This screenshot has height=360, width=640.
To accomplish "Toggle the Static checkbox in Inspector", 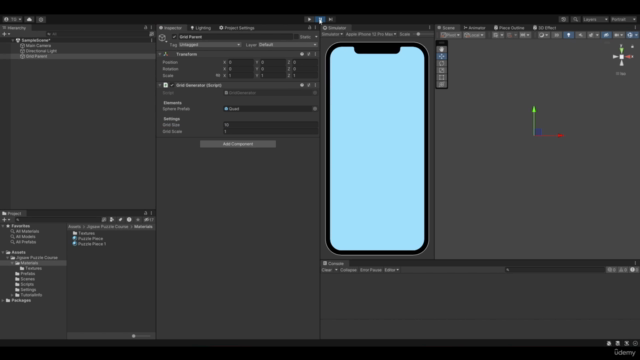I will pyautogui.click(x=296, y=37).
